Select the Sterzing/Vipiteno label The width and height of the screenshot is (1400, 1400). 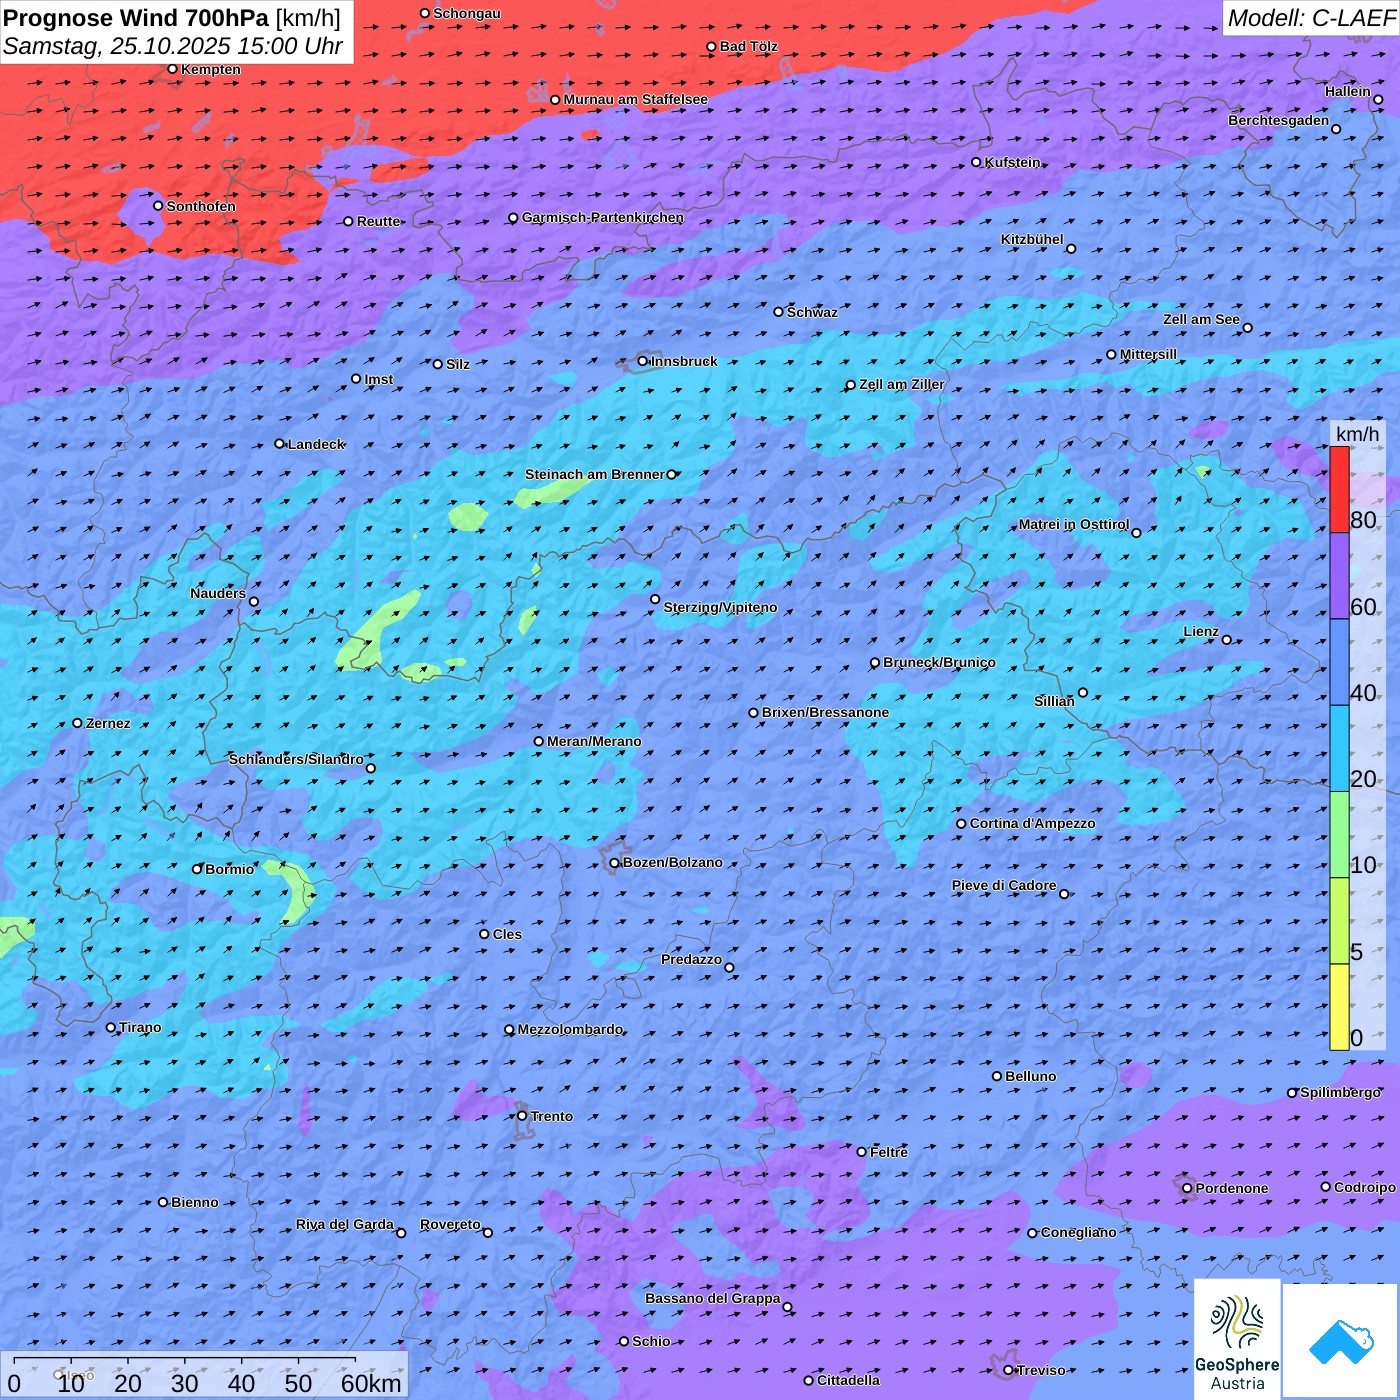721,607
